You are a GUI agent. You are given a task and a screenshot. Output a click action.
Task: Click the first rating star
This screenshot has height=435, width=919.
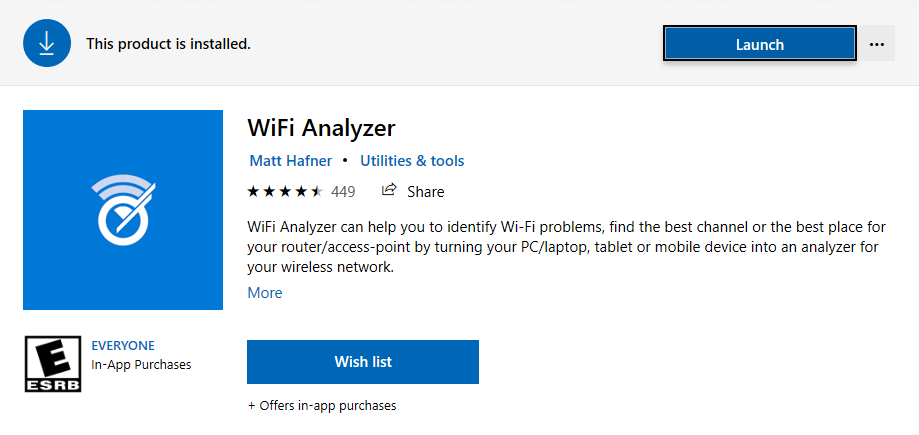(x=253, y=192)
